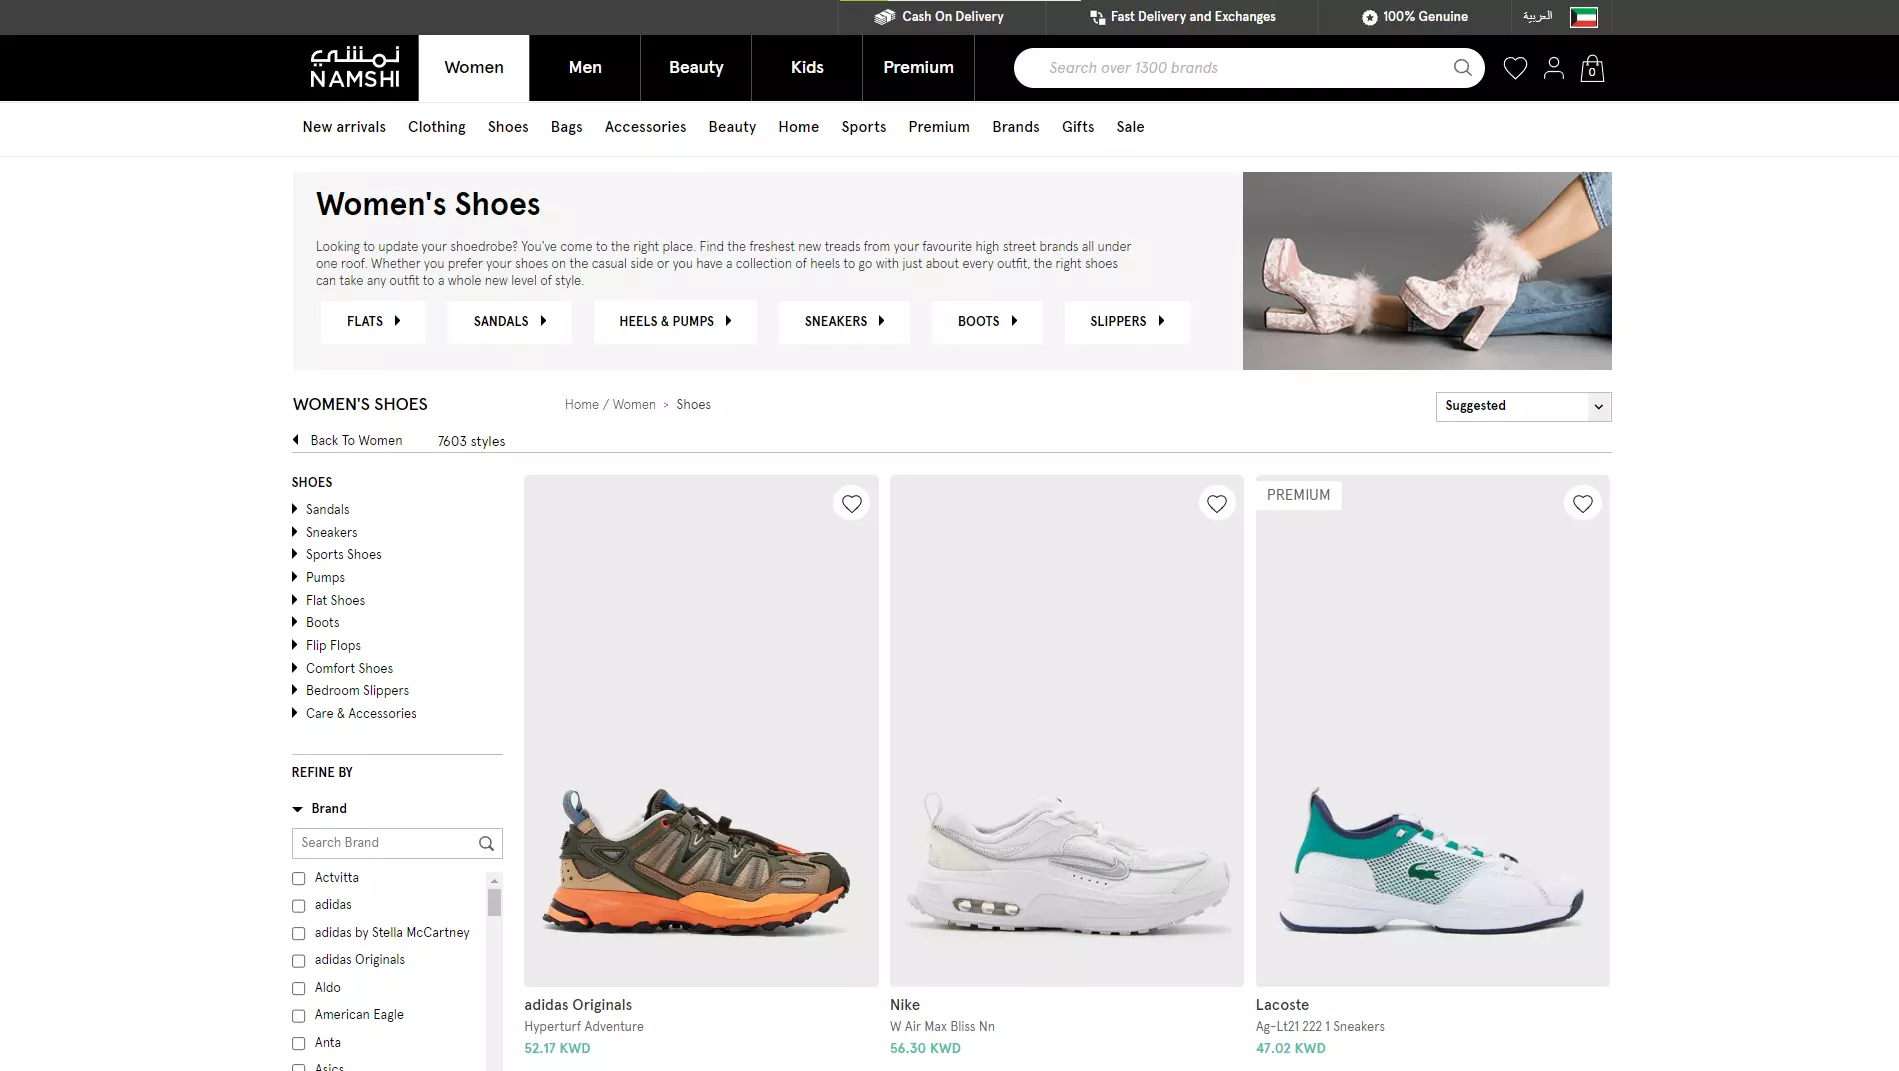This screenshot has width=1899, height=1071.
Task: Favorite the adidas Originals Hyperturf Adventure shoe
Action: coord(852,504)
